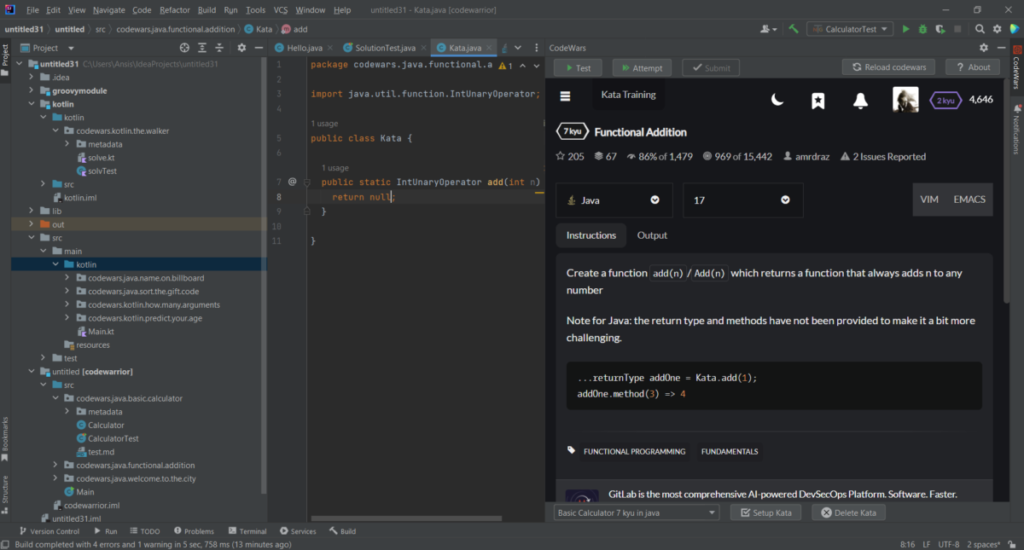
Task: Open the VCS menu
Action: [280, 10]
